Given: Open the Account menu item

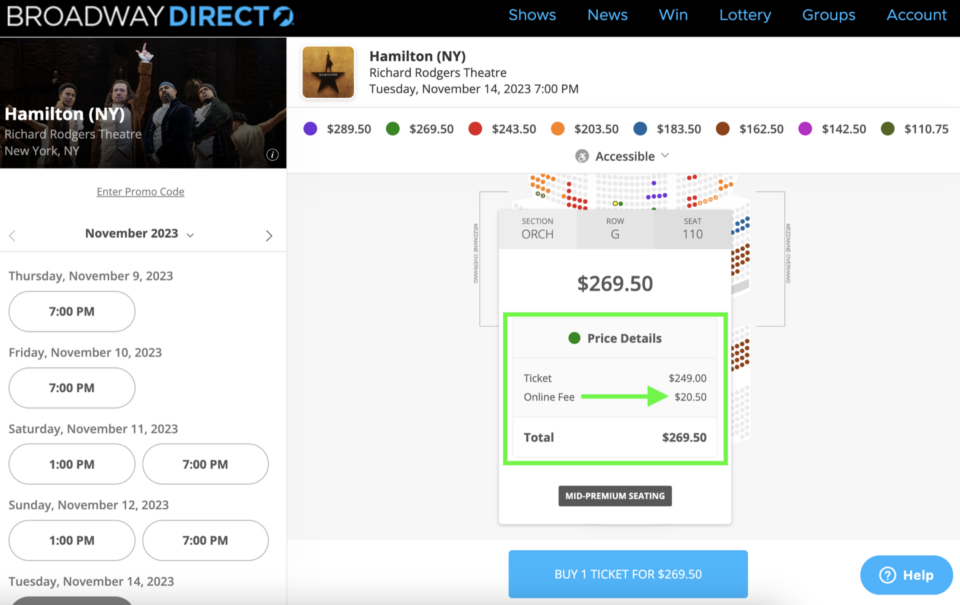Looking at the screenshot, I should (x=916, y=15).
